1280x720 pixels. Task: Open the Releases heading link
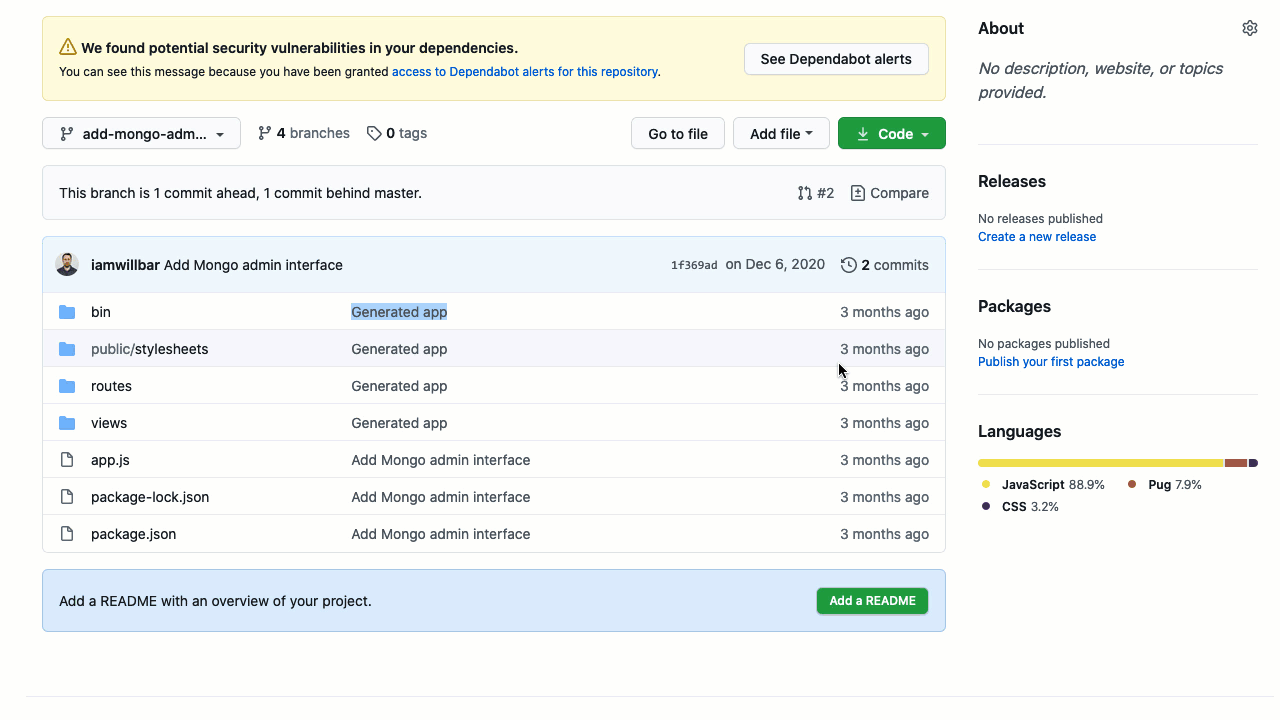click(x=1012, y=181)
